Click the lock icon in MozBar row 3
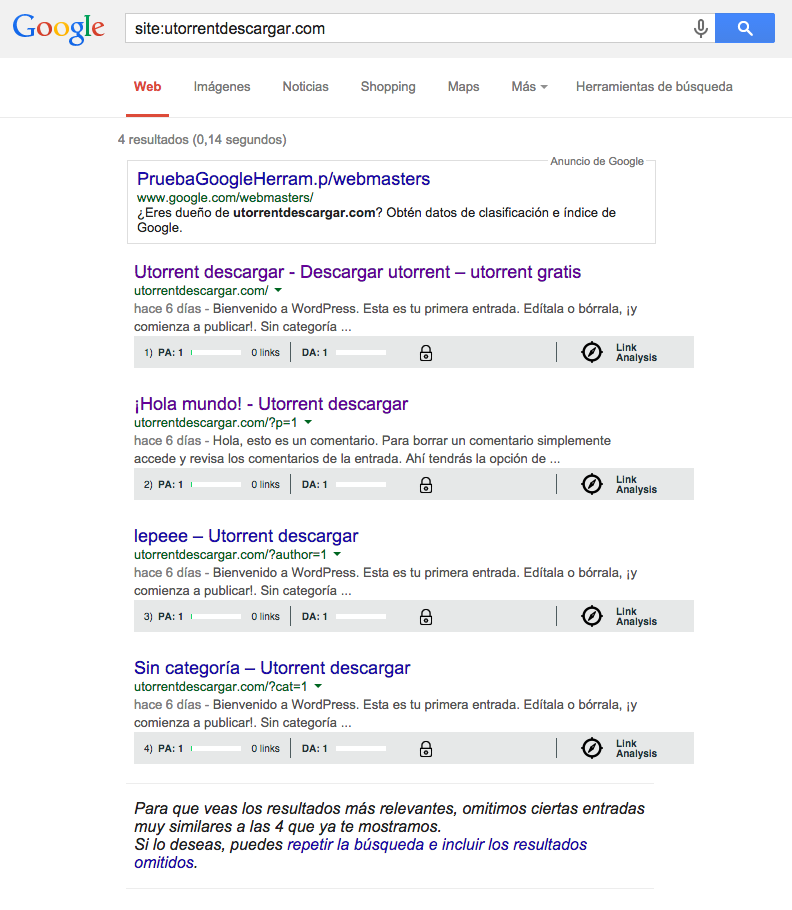Image resolution: width=792 pixels, height=910 pixels. point(426,617)
